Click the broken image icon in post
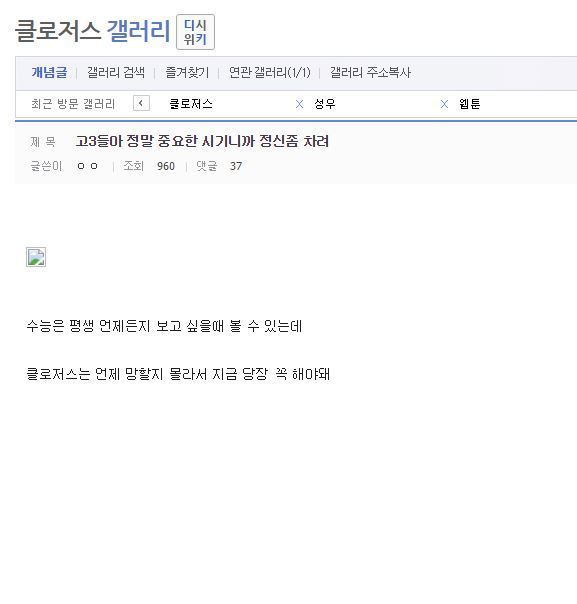The width and height of the screenshot is (577, 604). (36, 257)
